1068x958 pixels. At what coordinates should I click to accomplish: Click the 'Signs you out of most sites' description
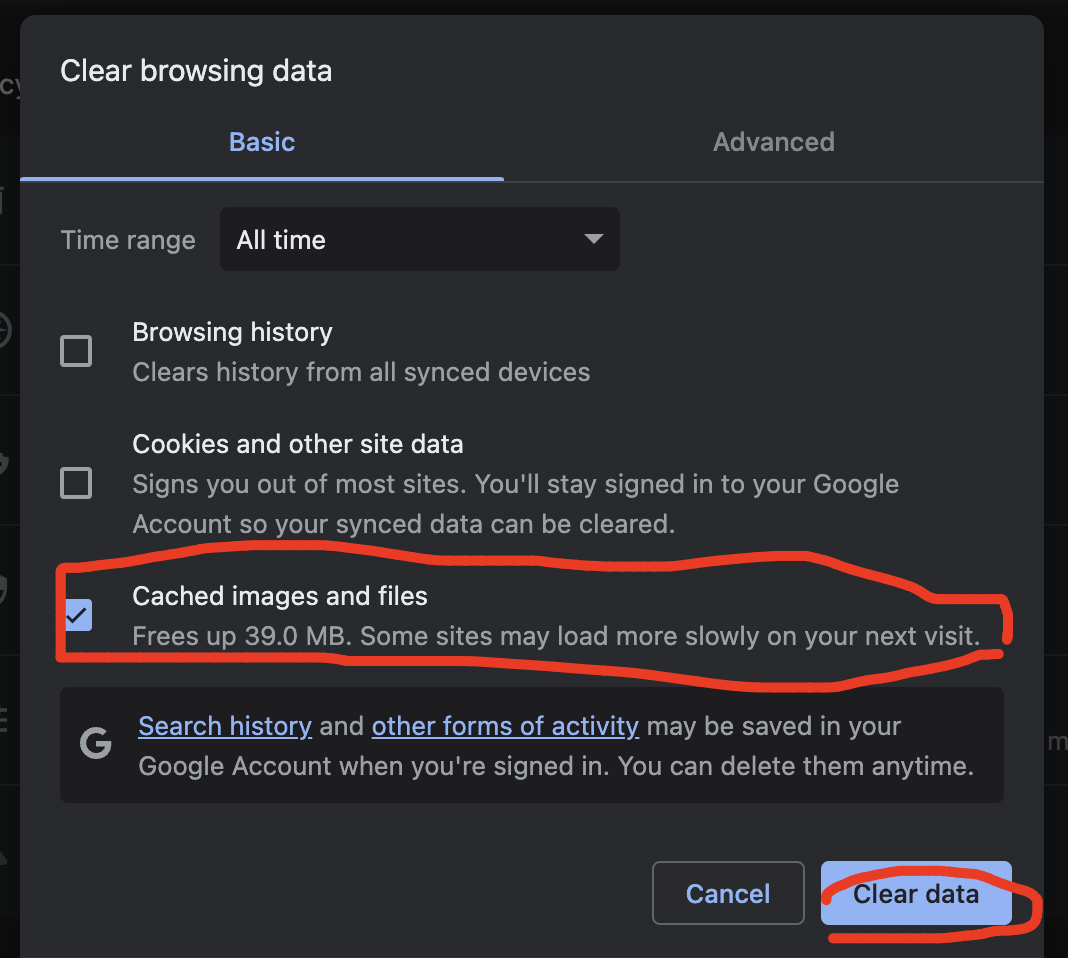pyautogui.click(x=516, y=504)
